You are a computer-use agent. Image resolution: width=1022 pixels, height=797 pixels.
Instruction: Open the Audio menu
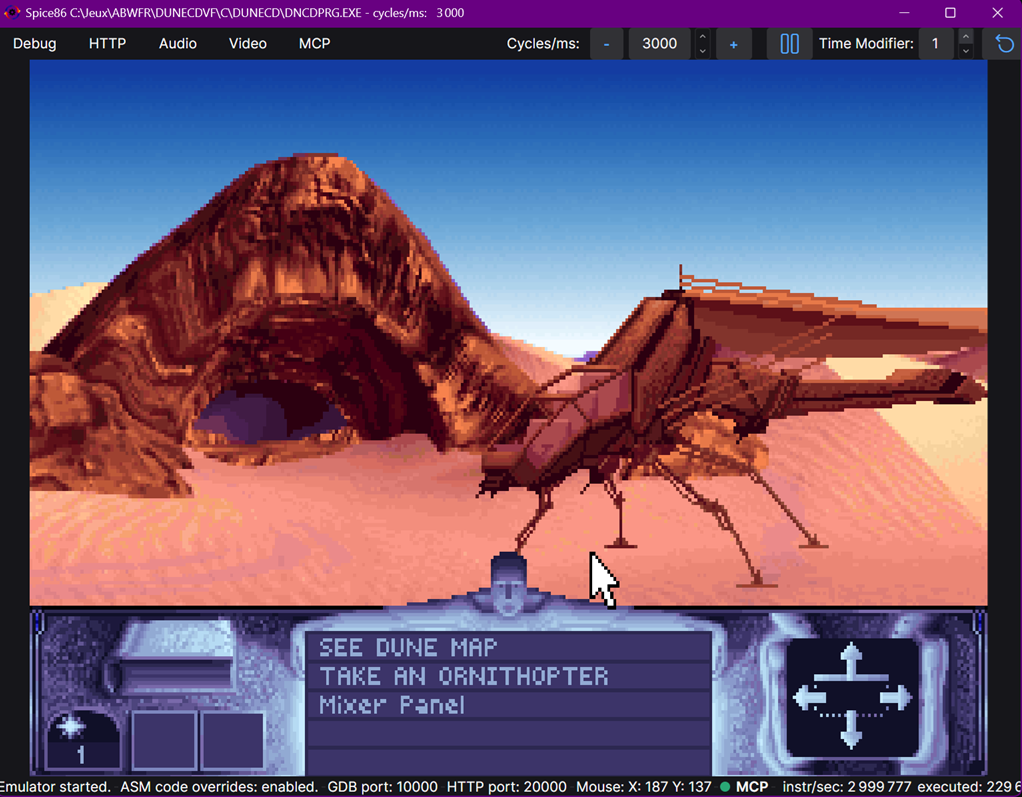pyautogui.click(x=177, y=44)
